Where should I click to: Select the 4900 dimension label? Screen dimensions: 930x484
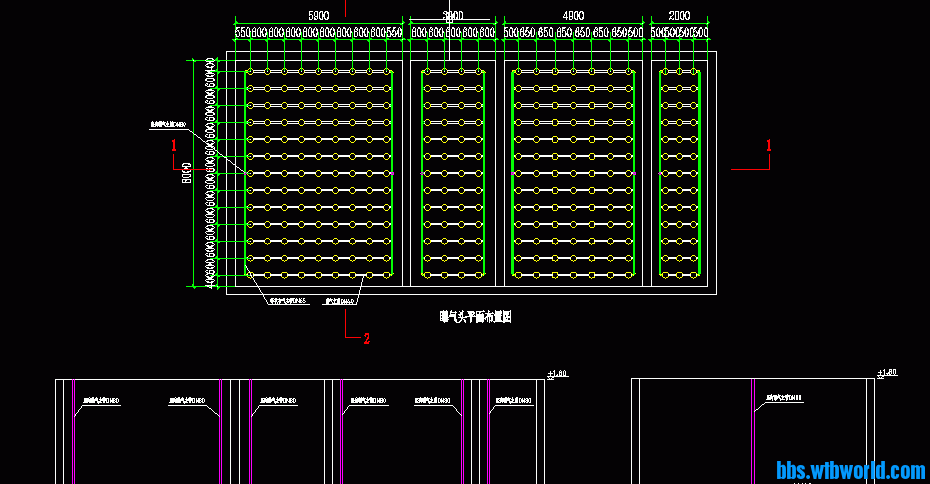(x=573, y=16)
